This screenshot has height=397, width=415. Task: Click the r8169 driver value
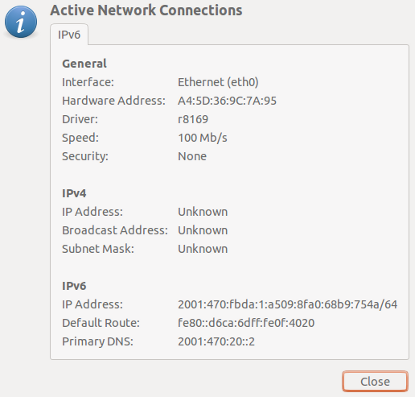(x=193, y=119)
